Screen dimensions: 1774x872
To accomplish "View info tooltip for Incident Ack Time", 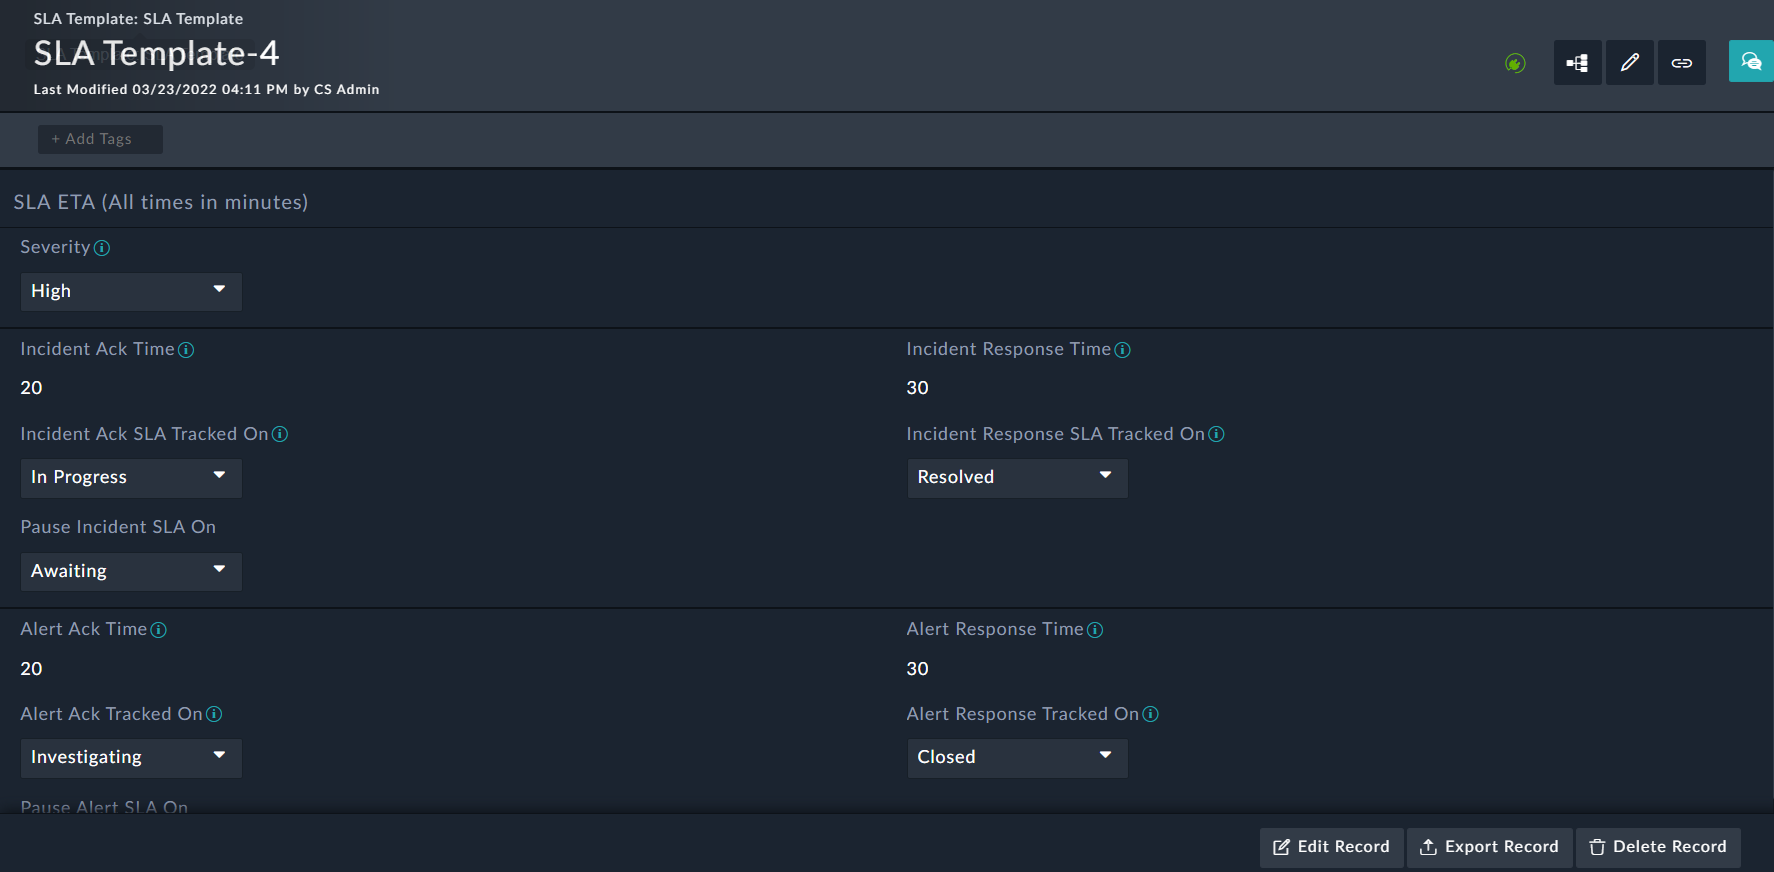I will [x=187, y=350].
